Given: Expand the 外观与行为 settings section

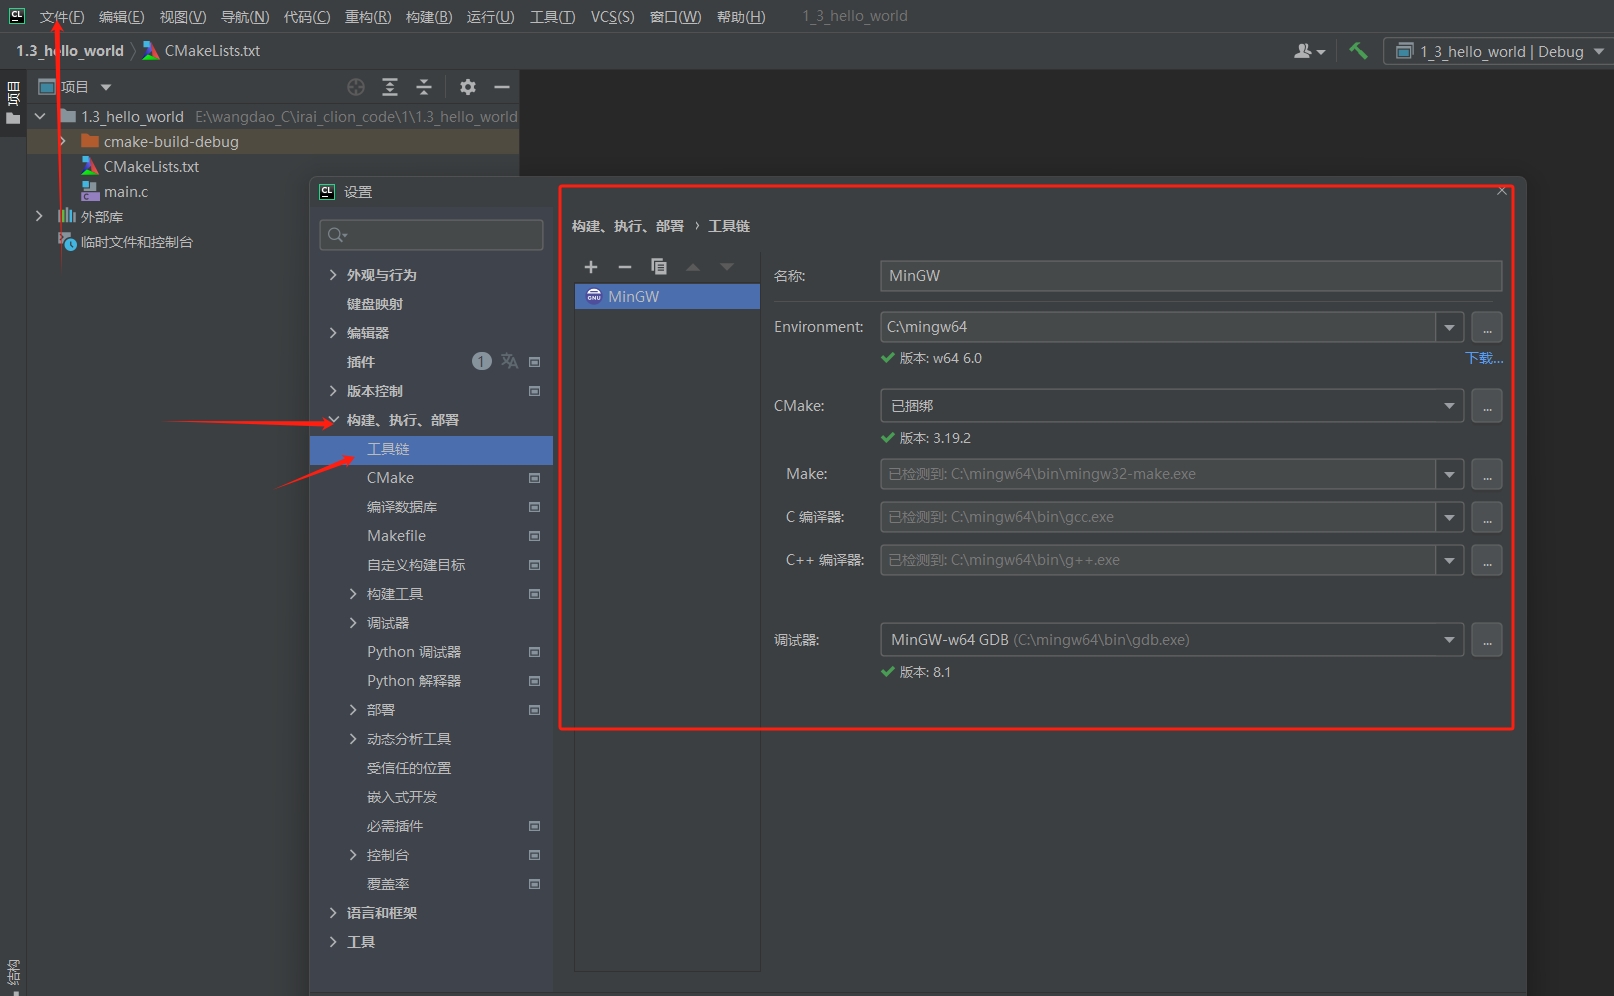Looking at the screenshot, I should (333, 275).
